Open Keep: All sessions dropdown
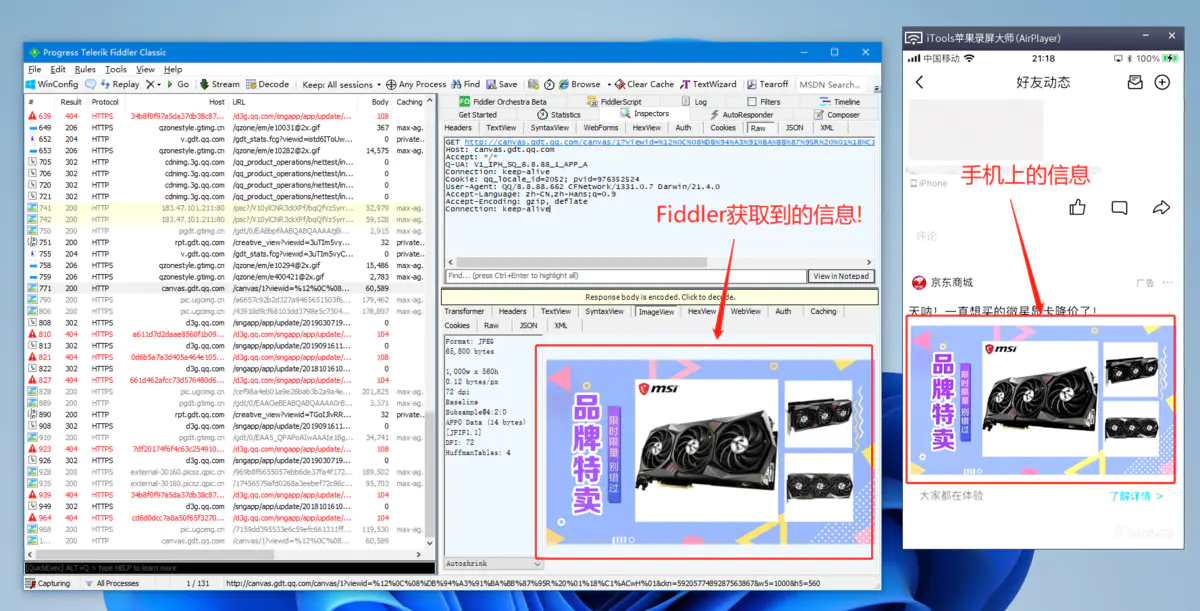The height and width of the screenshot is (611, 1200). [341, 85]
